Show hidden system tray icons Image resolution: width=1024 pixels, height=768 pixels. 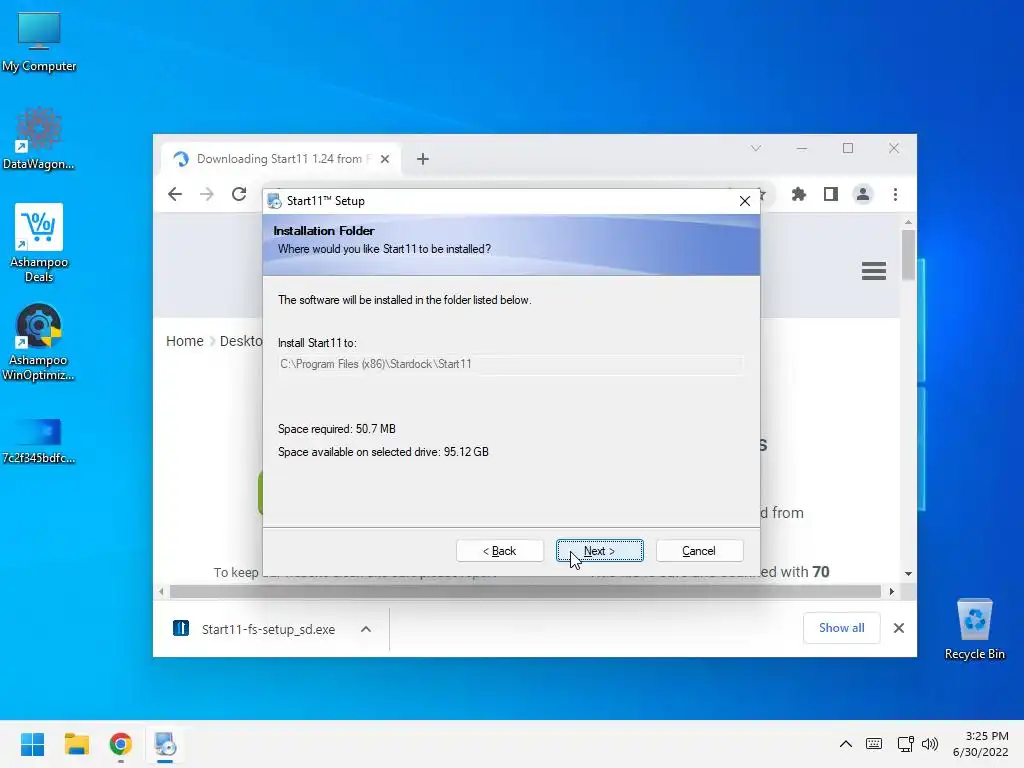845,744
